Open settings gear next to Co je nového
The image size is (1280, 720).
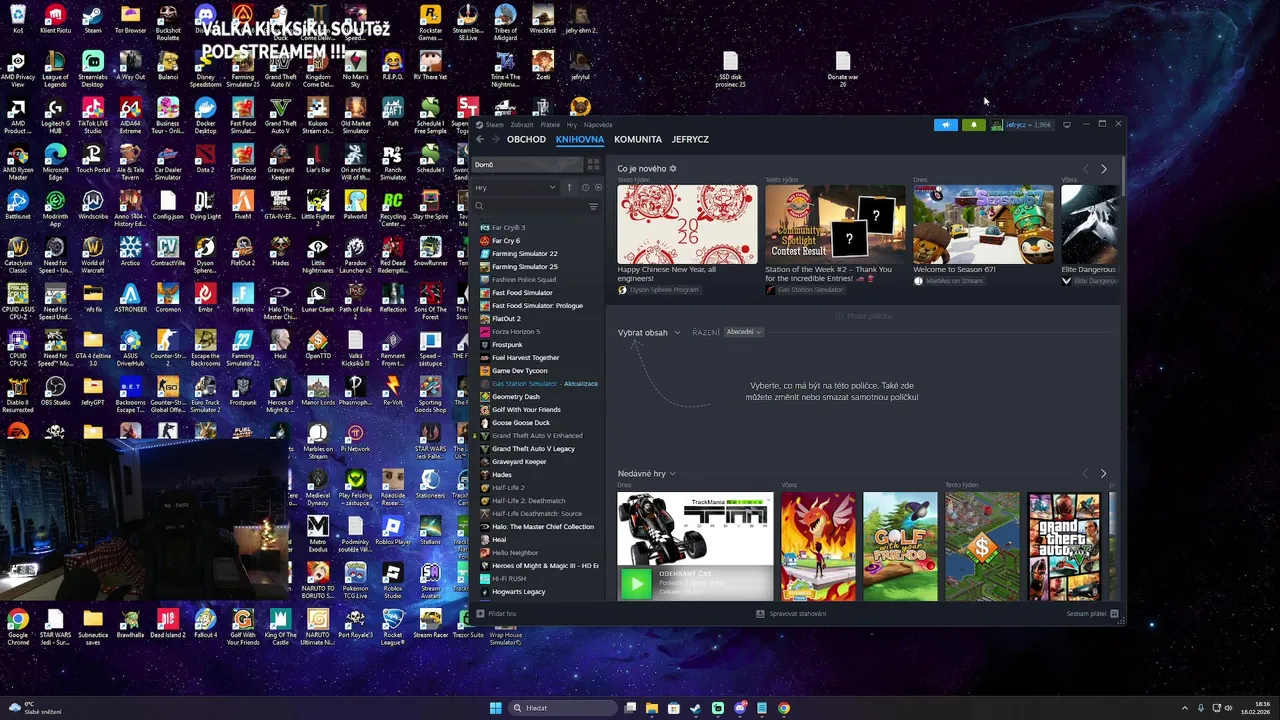[673, 169]
